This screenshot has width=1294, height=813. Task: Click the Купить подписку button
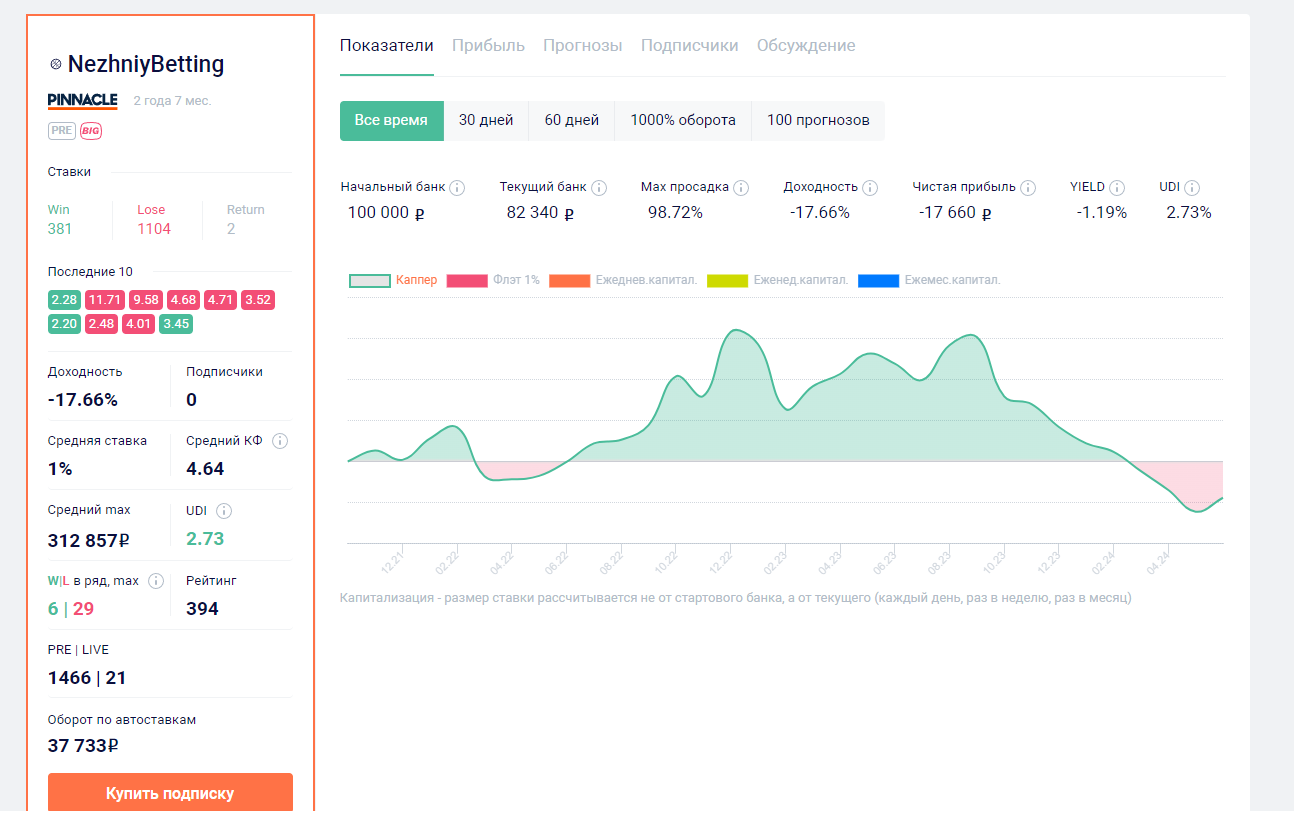[170, 792]
